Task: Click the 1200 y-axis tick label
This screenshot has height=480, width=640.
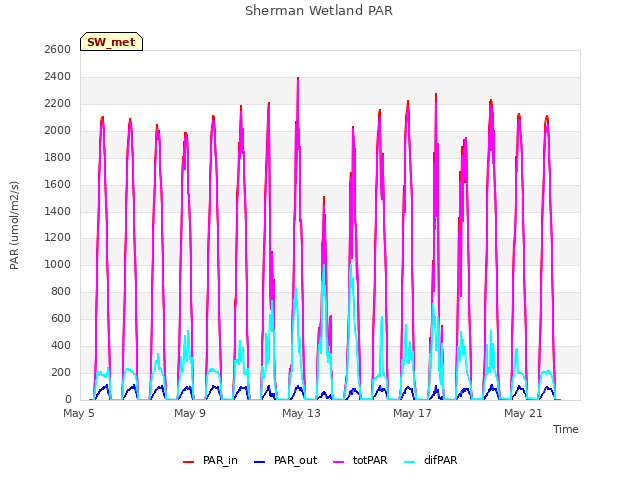Action: click(58, 238)
